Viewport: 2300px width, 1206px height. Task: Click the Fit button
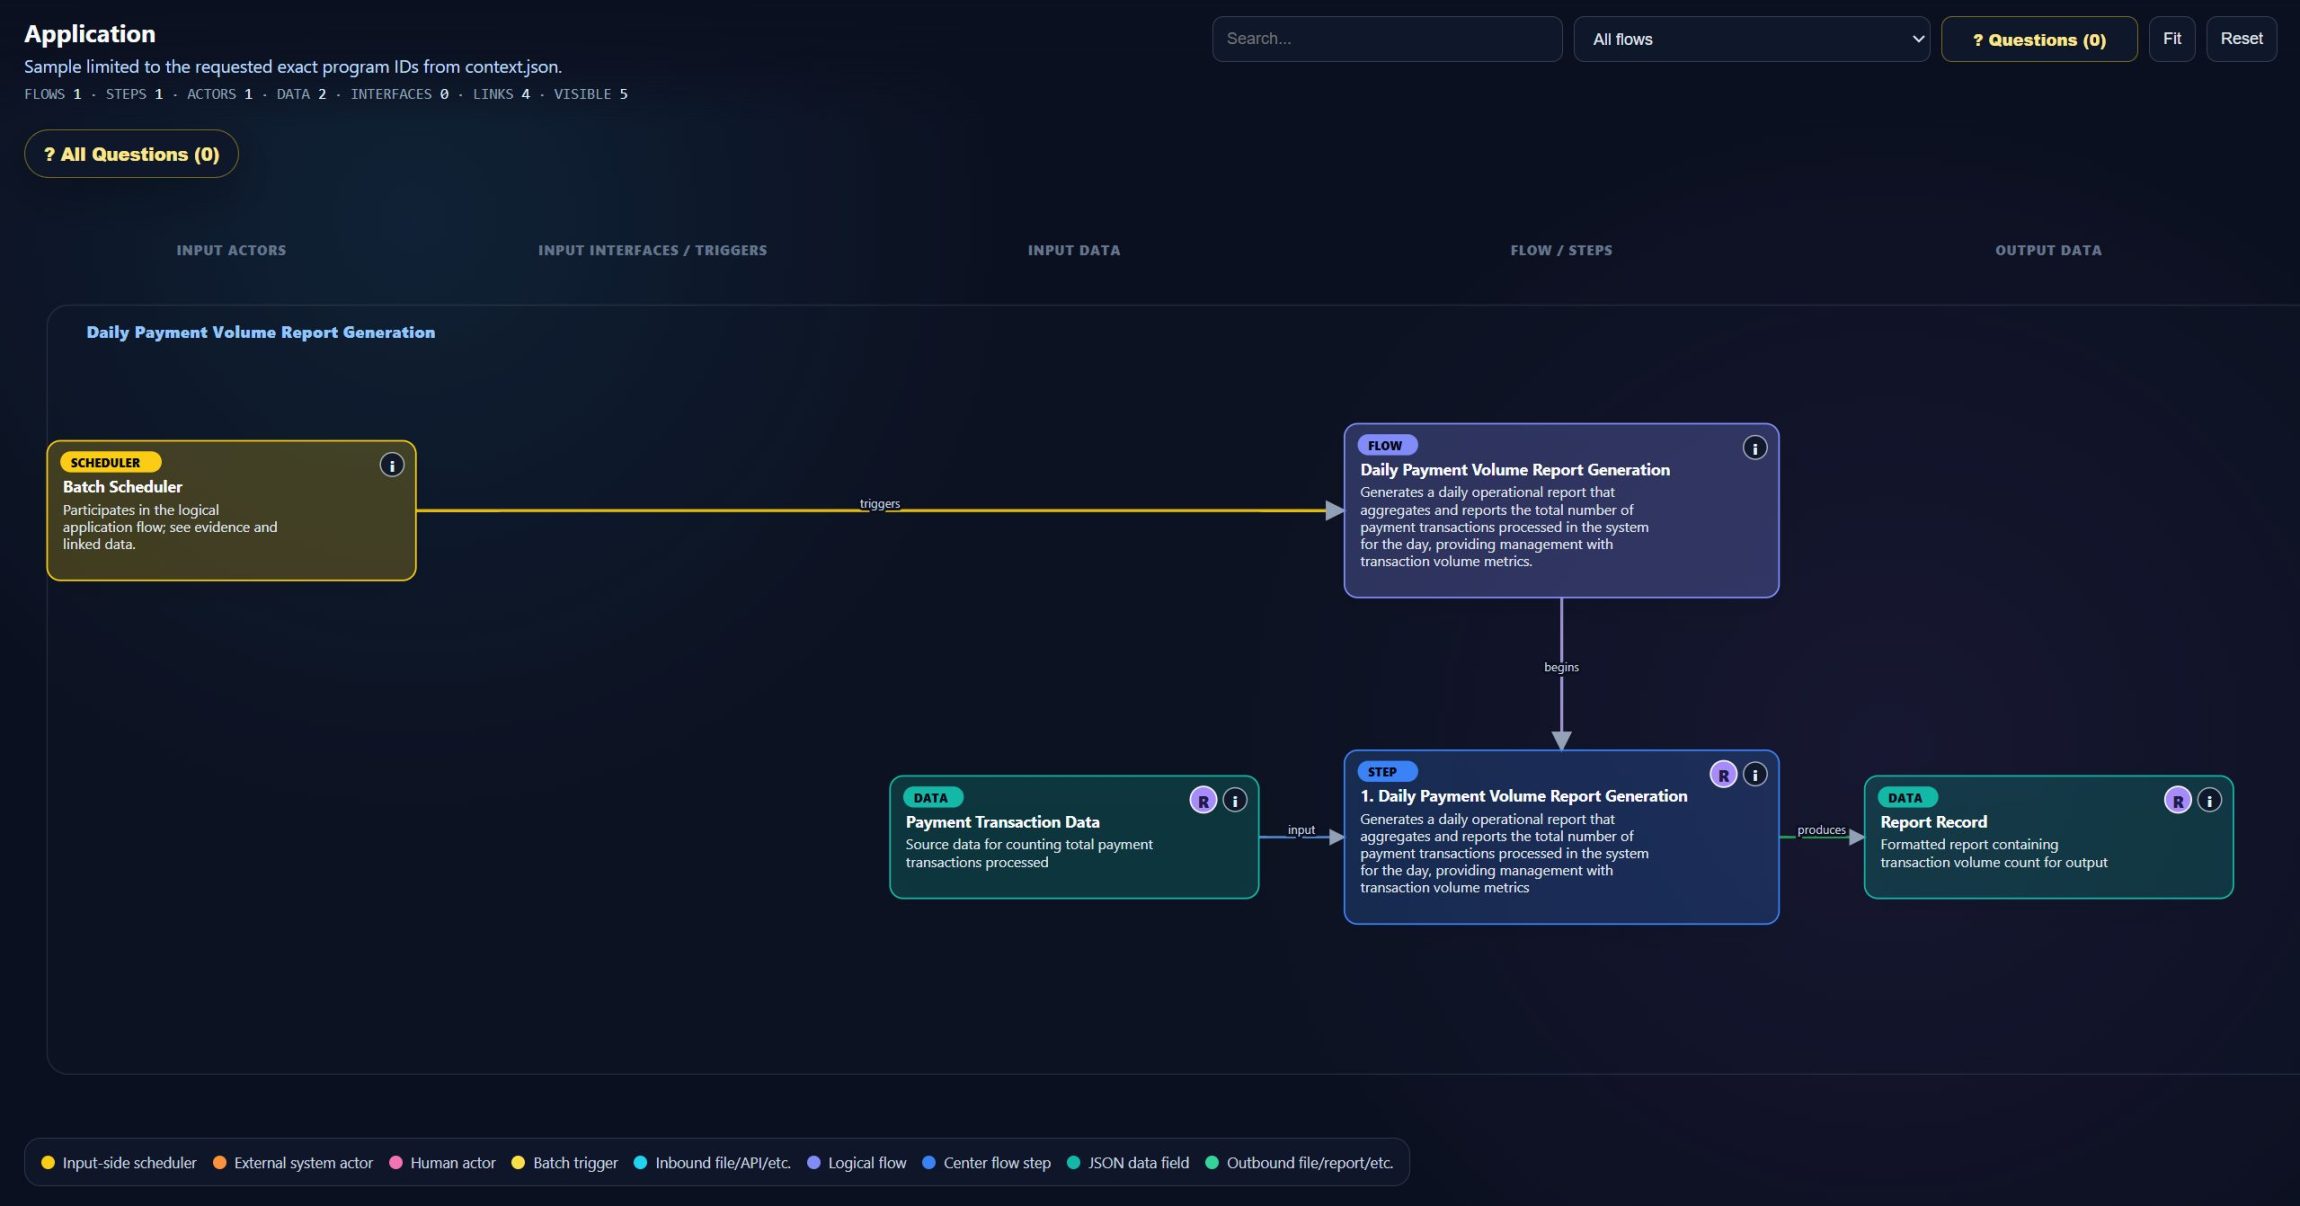click(2172, 39)
